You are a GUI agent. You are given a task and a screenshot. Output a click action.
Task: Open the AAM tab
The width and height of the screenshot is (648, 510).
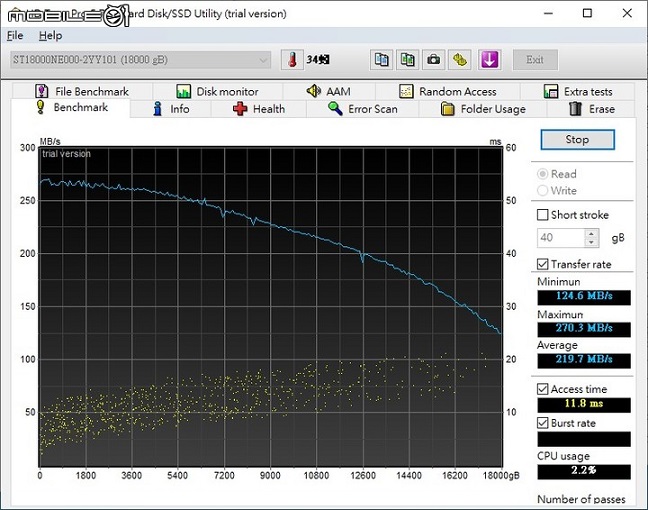pos(329,91)
